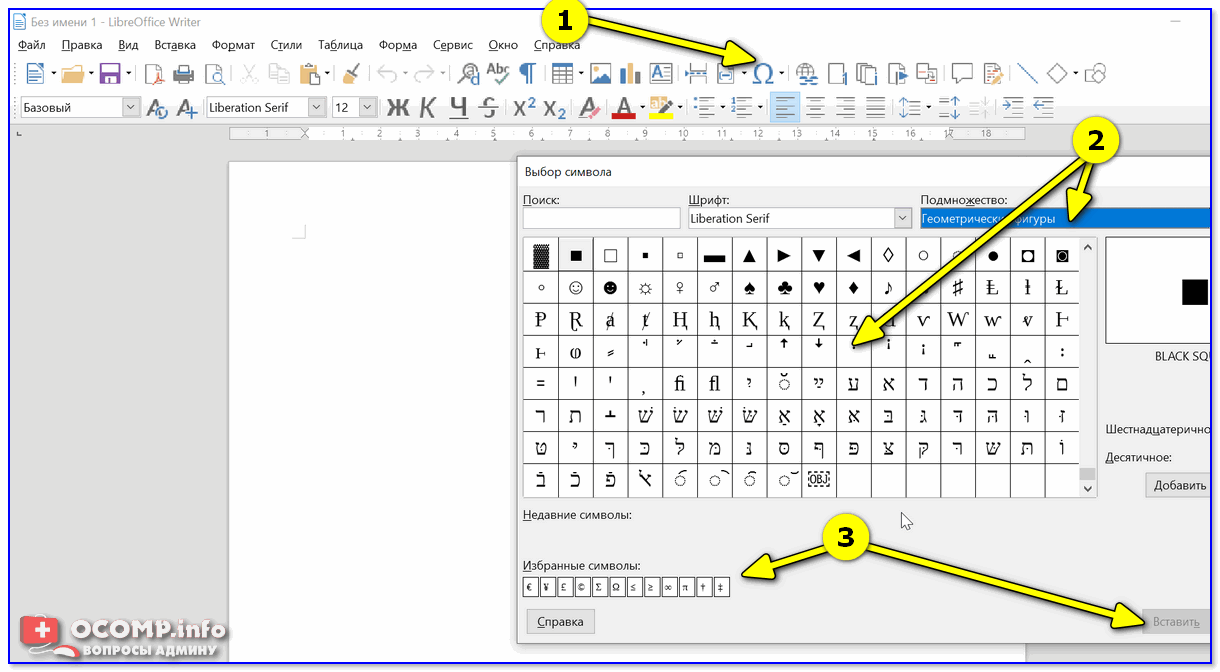Toggle bold formatting (Ж)
This screenshot has width=1220, height=672.
click(x=398, y=107)
